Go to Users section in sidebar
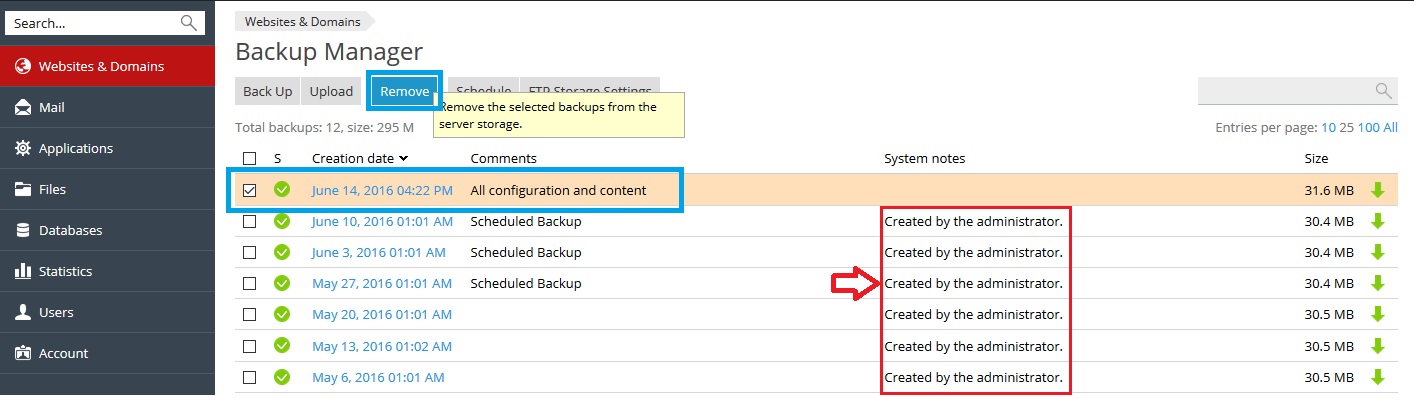Viewport: 1414px width, 402px height. (56, 313)
